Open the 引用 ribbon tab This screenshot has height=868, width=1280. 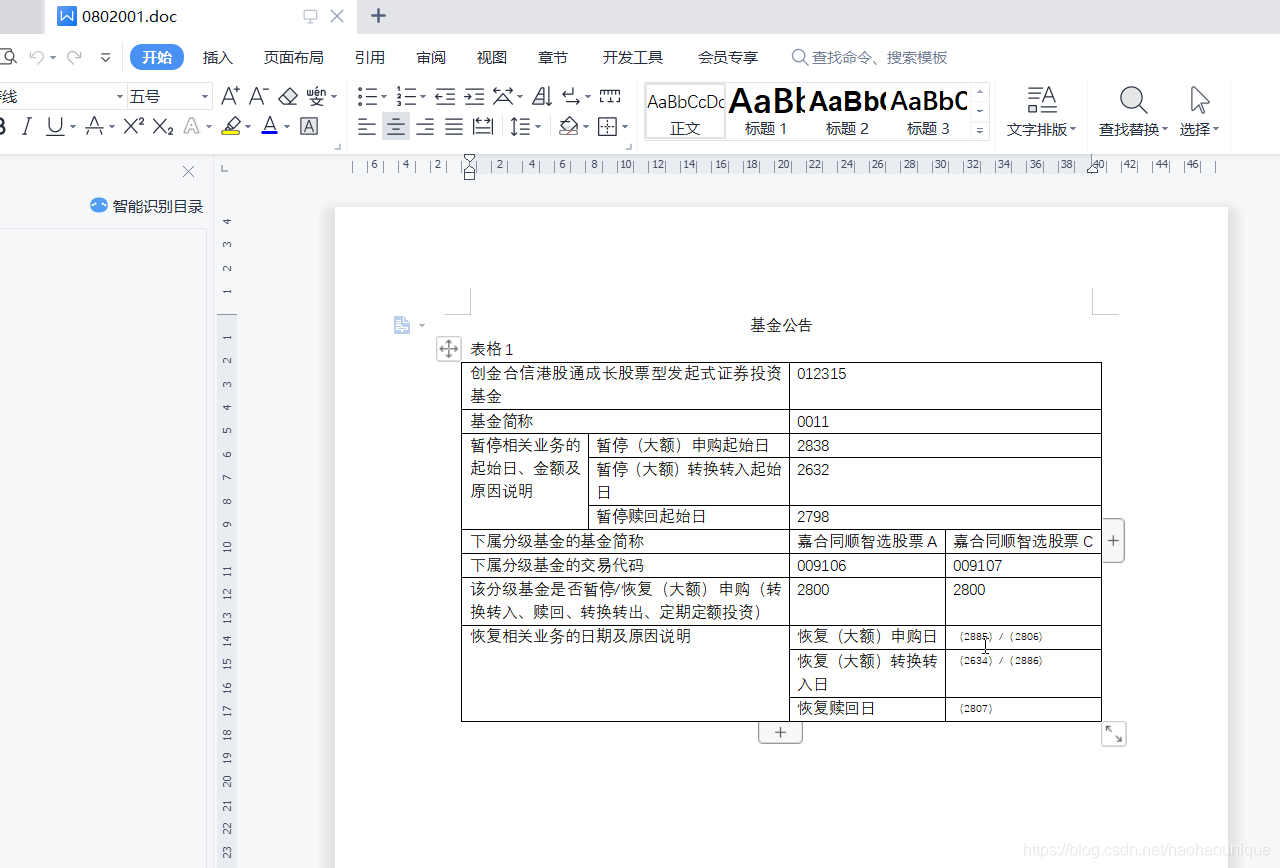(x=370, y=57)
